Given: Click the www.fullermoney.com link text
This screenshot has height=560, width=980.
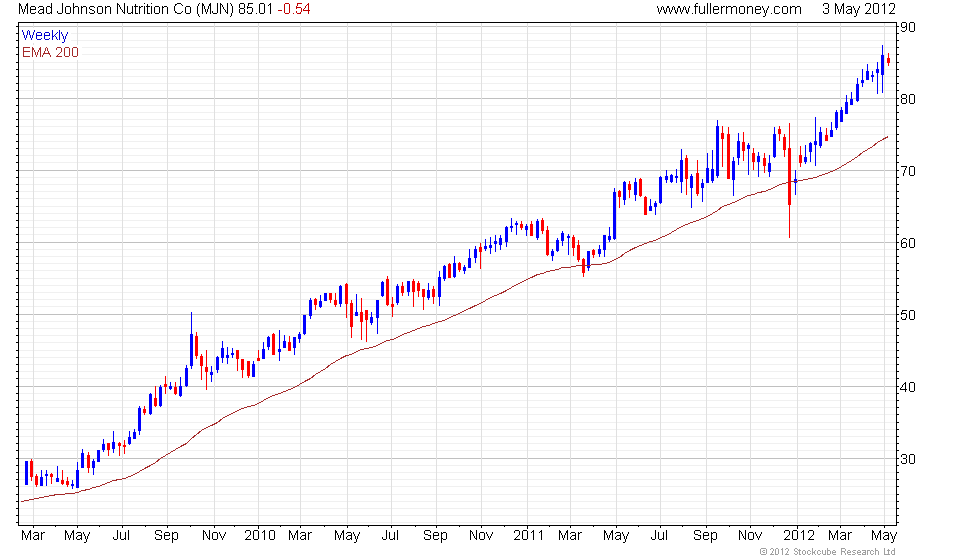Looking at the screenshot, I should pyautogui.click(x=729, y=9).
